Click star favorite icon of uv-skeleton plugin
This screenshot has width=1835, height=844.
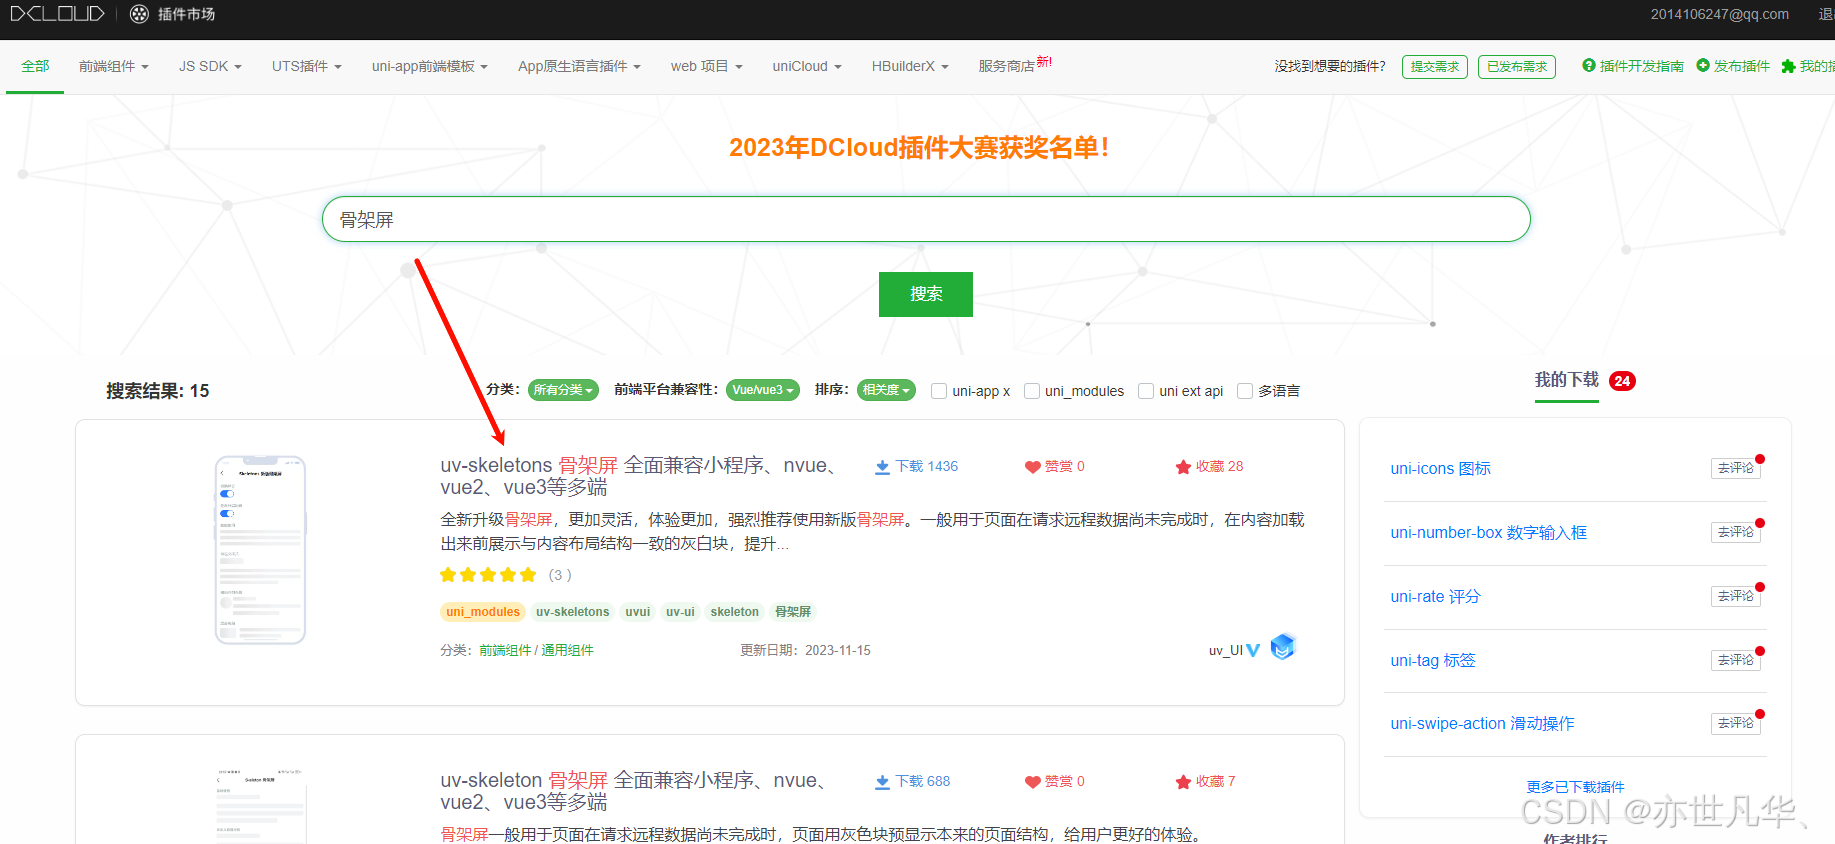coord(1184,782)
